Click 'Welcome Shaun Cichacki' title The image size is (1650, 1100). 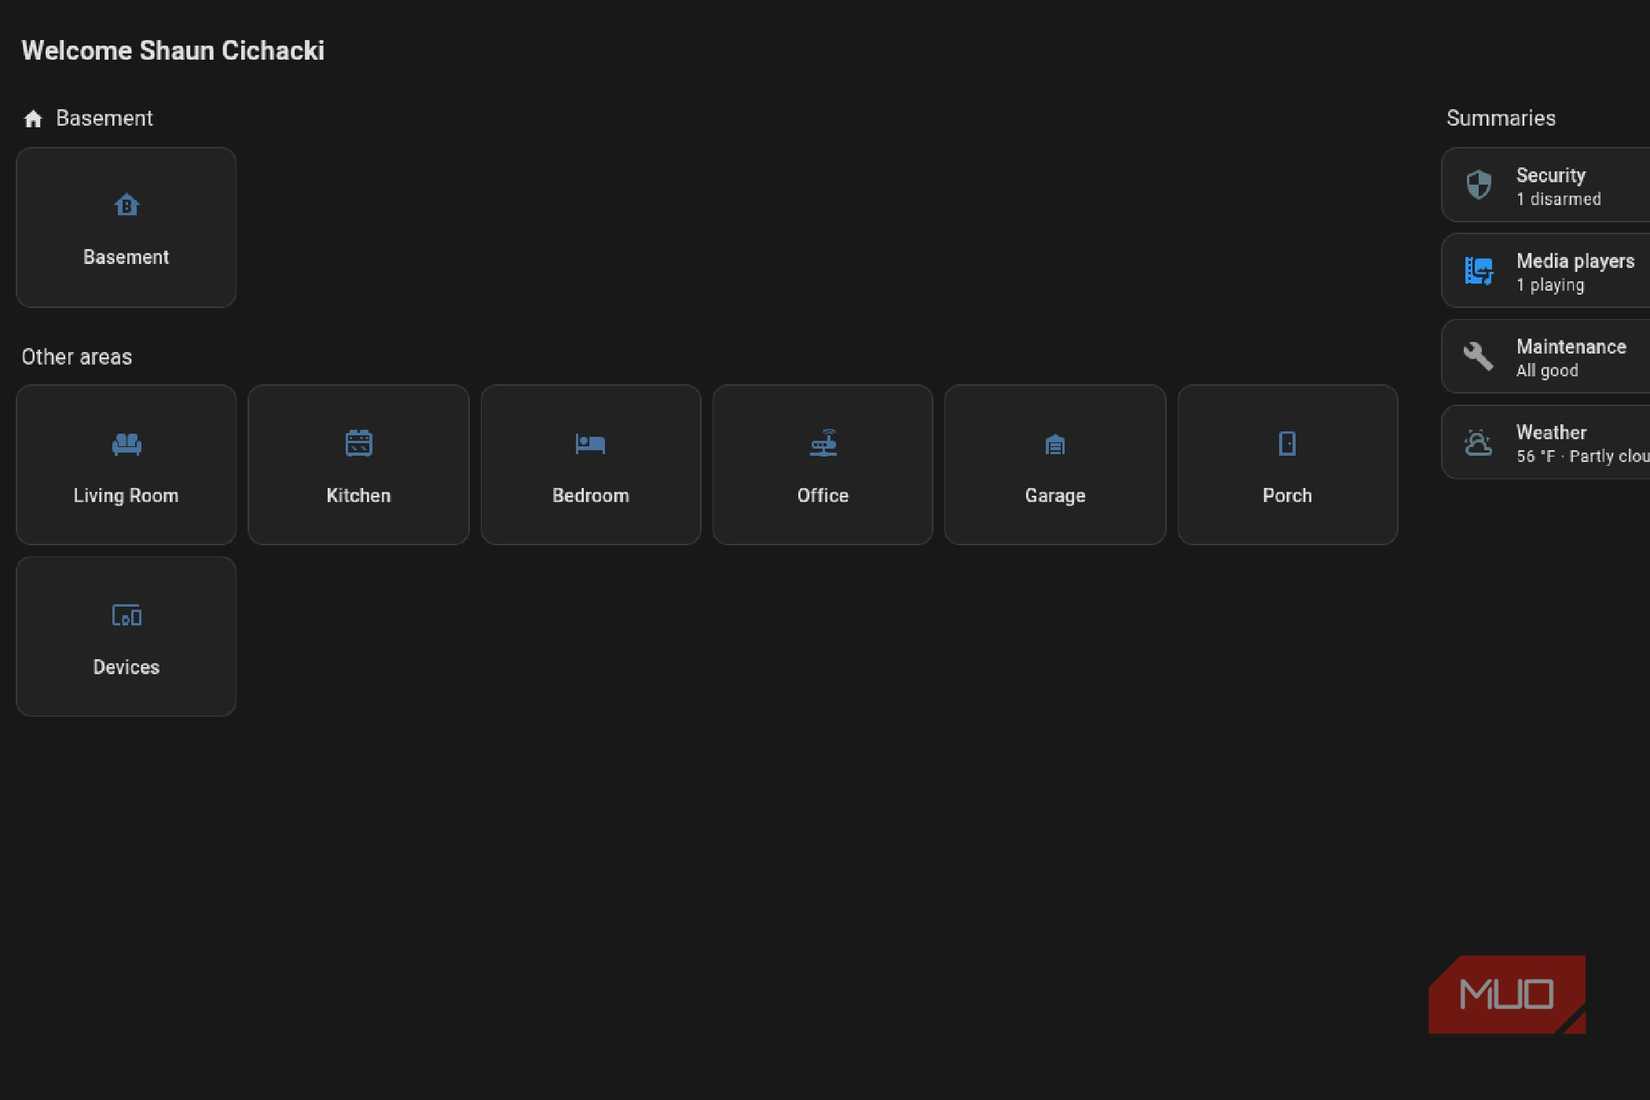tap(173, 51)
